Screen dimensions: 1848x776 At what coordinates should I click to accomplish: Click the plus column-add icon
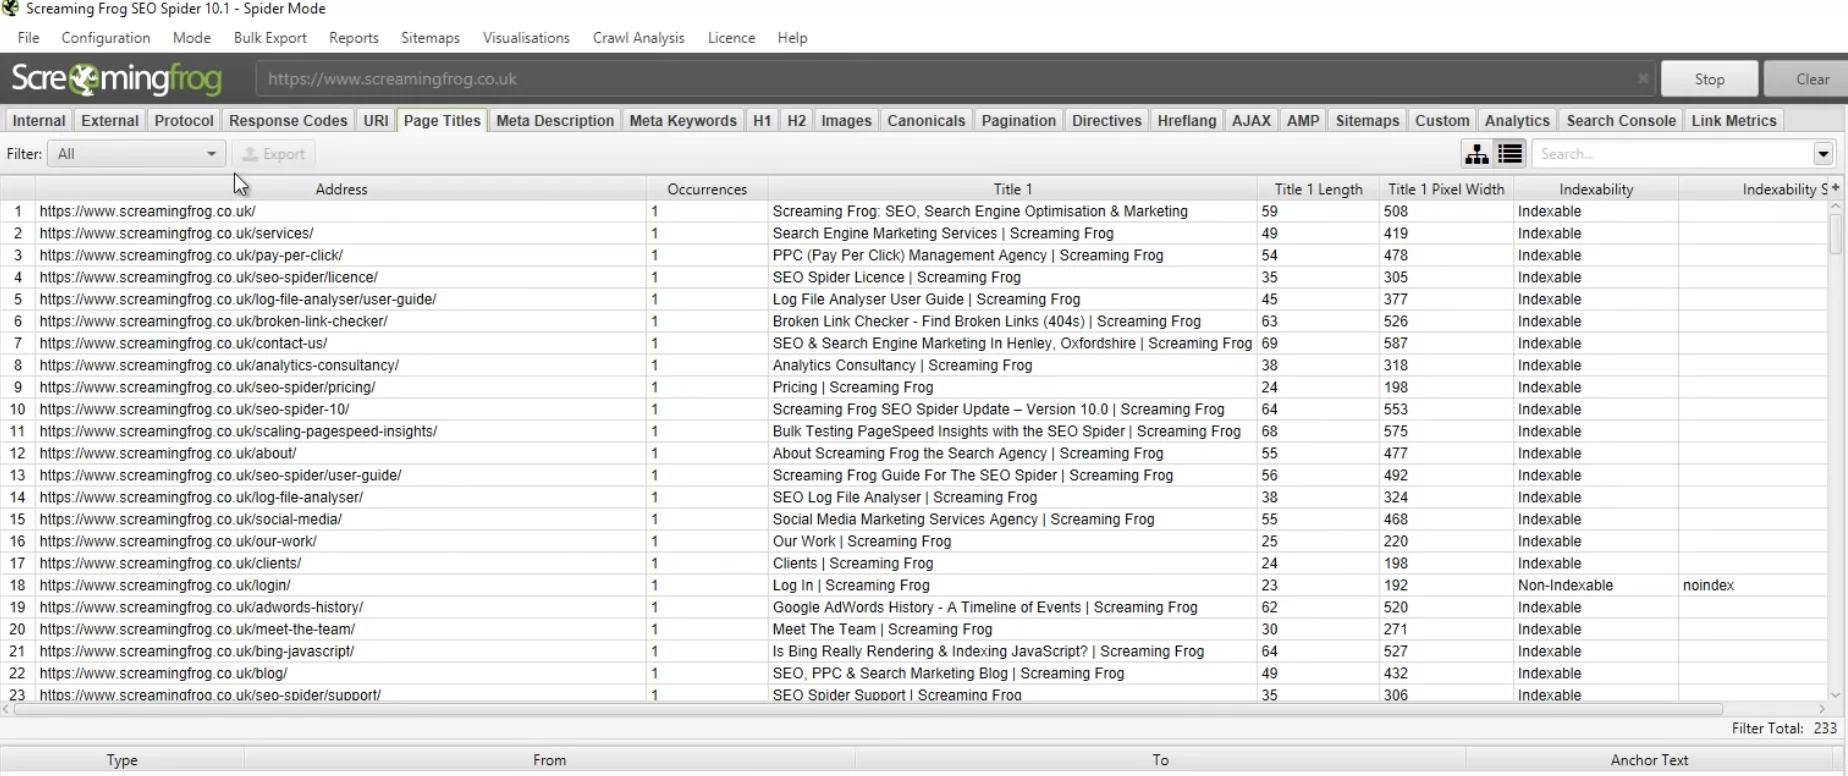click(1836, 188)
